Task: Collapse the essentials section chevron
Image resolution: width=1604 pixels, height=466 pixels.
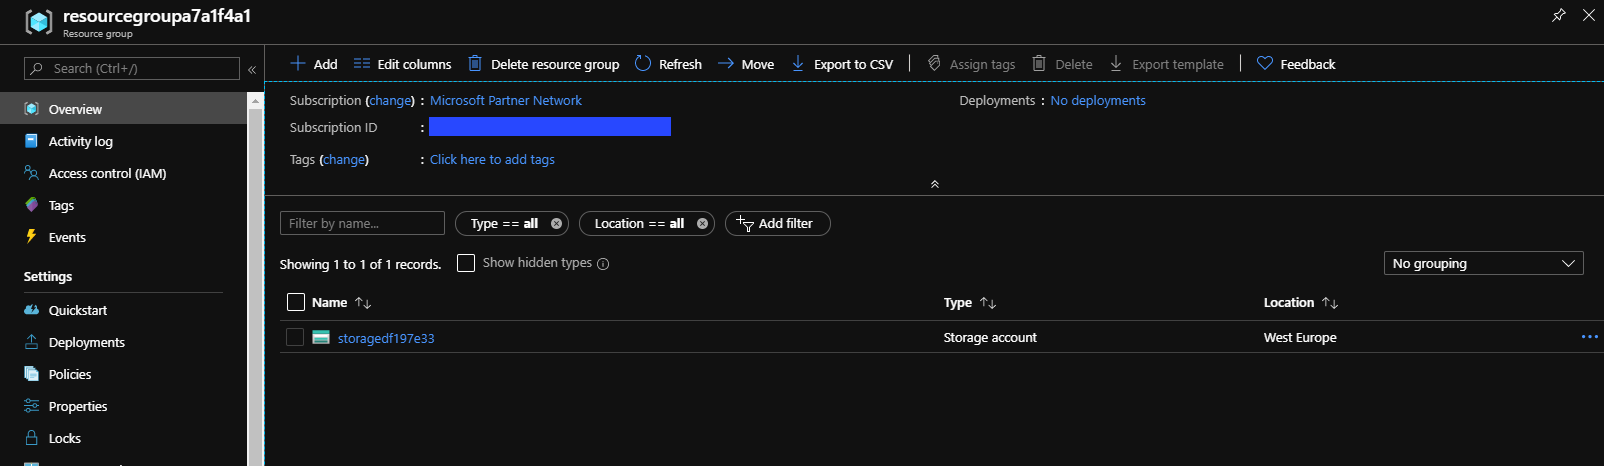Action: [x=935, y=184]
